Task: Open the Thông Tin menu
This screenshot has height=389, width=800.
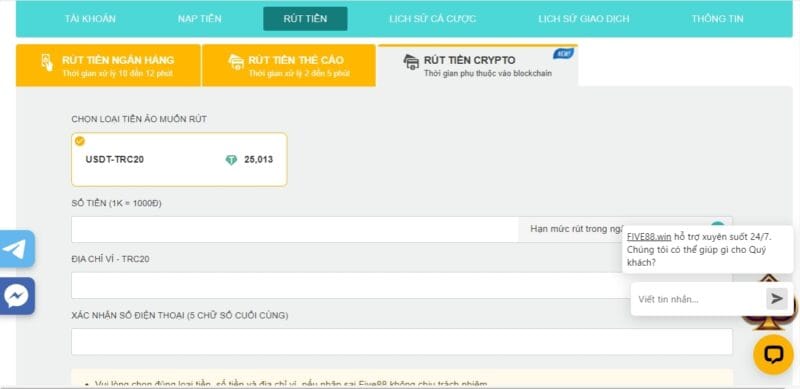Action: point(717,19)
